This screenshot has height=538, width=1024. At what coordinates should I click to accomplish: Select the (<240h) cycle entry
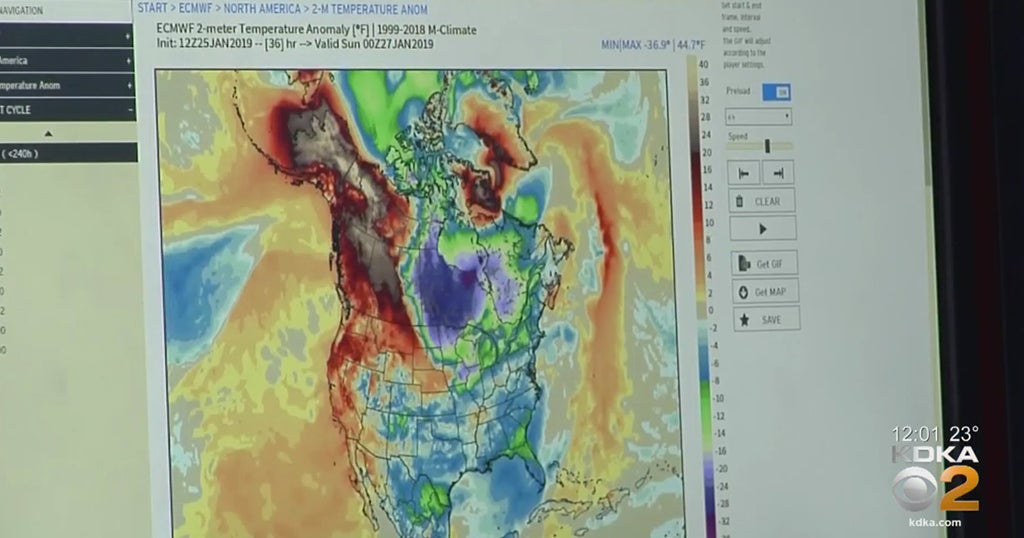click(x=68, y=153)
